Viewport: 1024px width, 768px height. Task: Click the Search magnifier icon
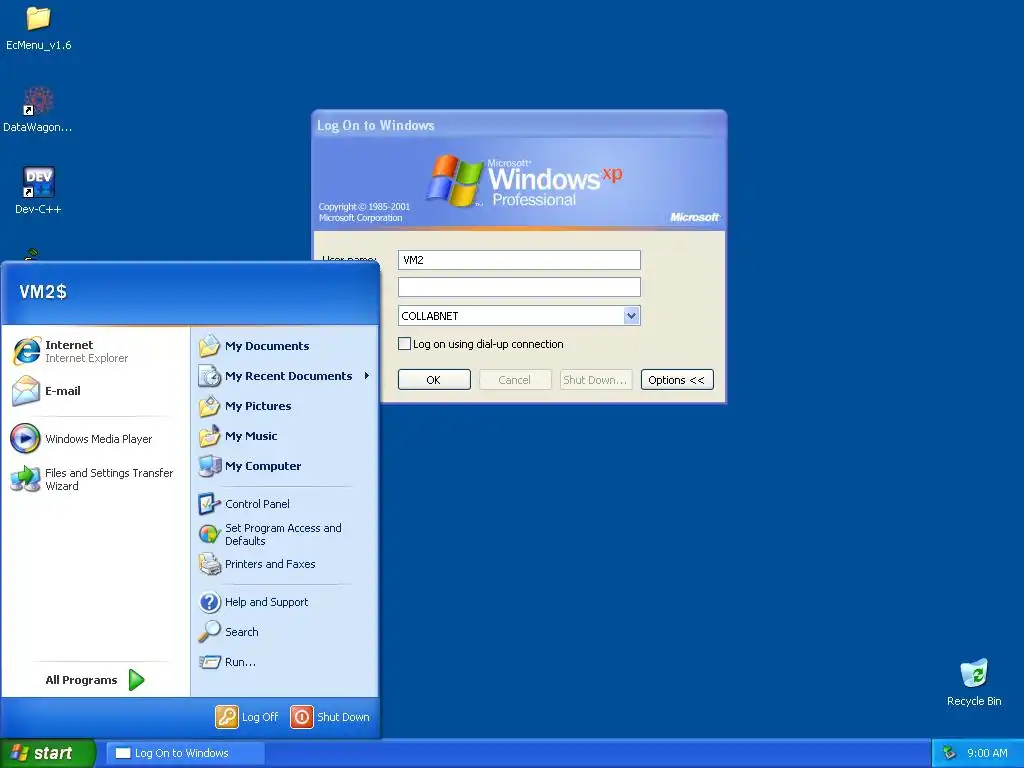tap(210, 632)
